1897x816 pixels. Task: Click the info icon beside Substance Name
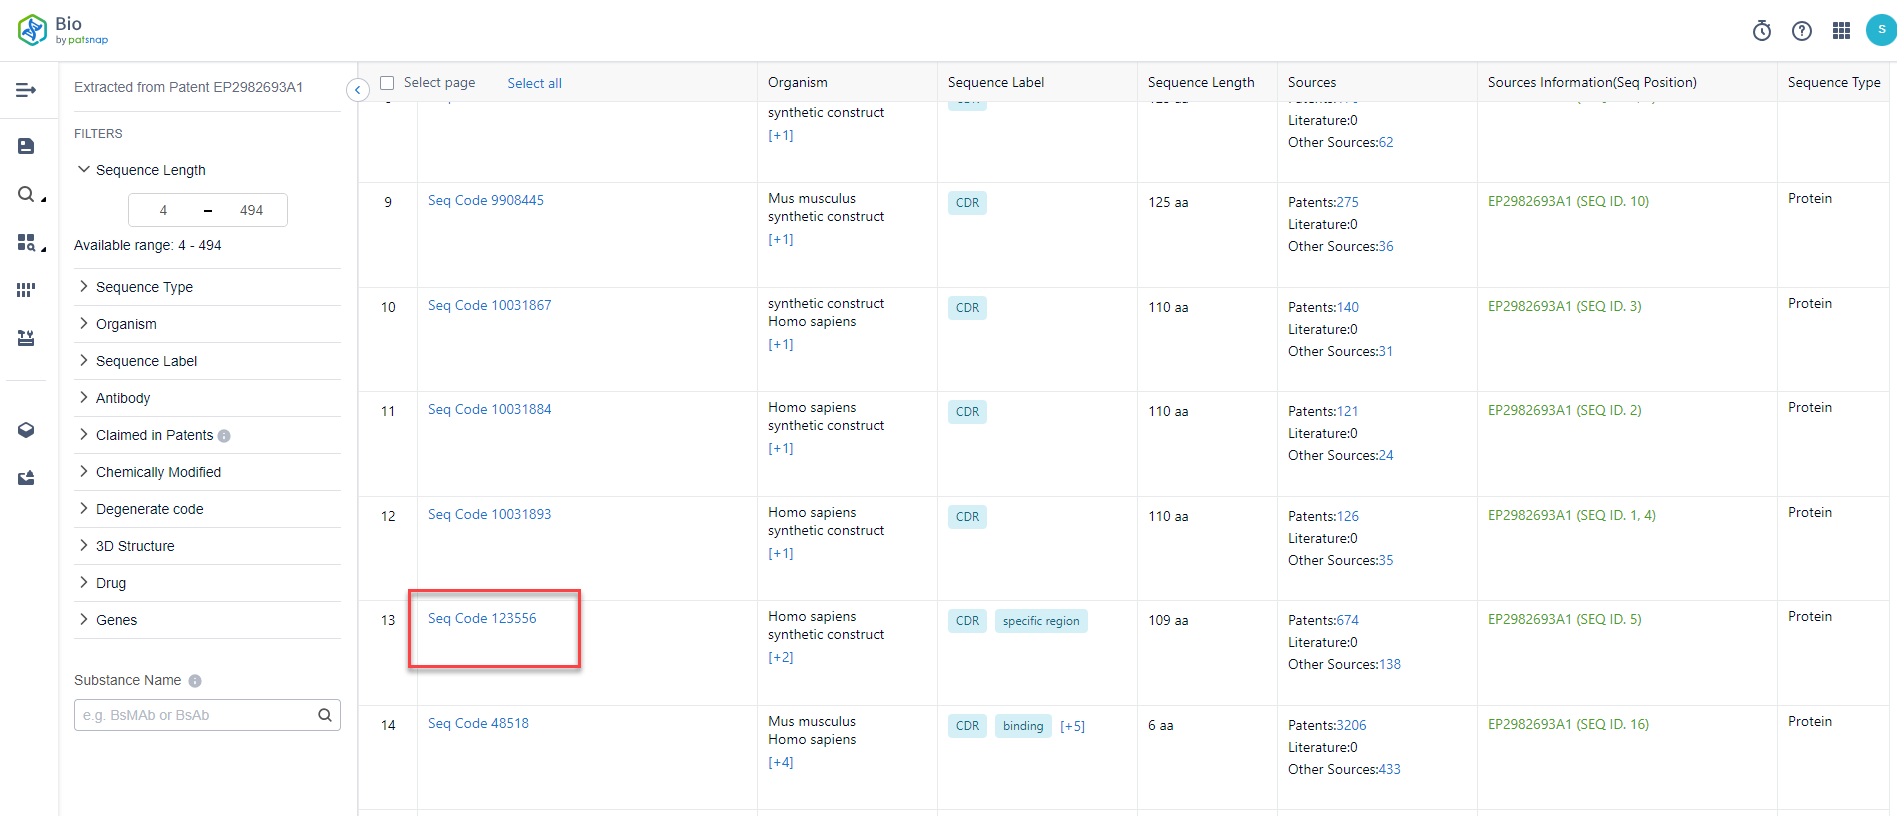(195, 681)
